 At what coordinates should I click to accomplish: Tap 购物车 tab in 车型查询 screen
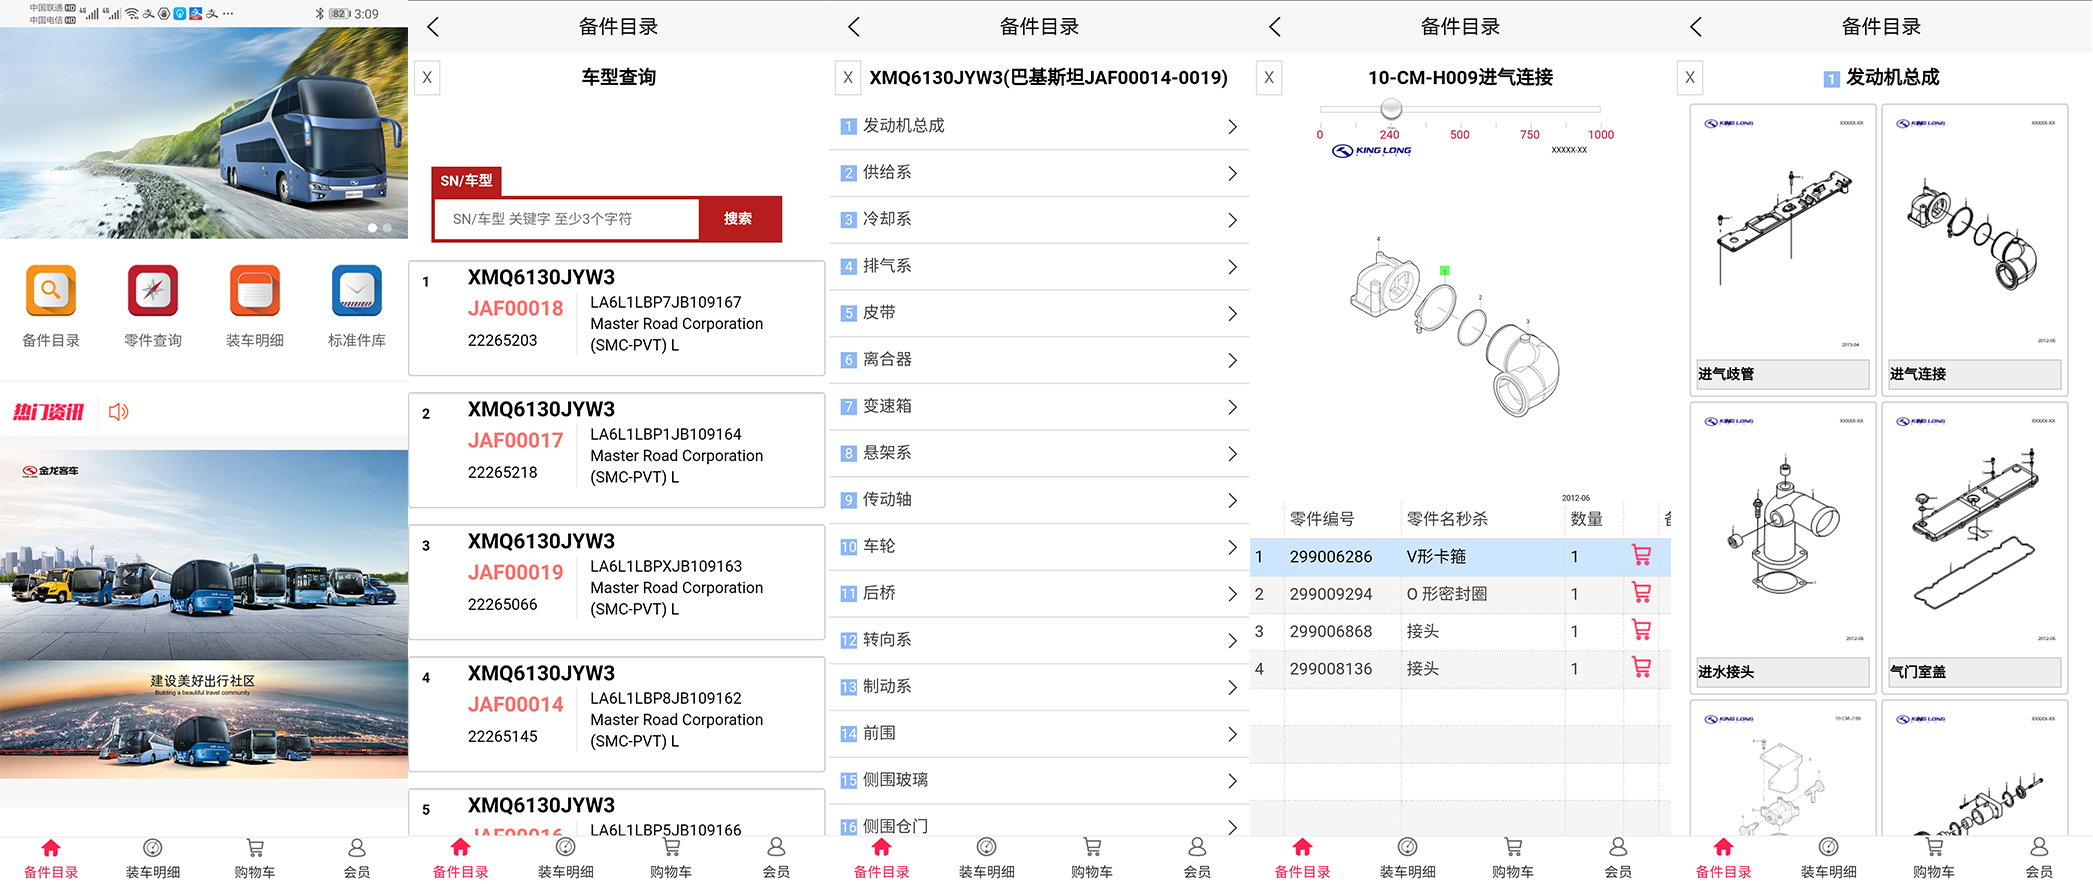click(671, 859)
